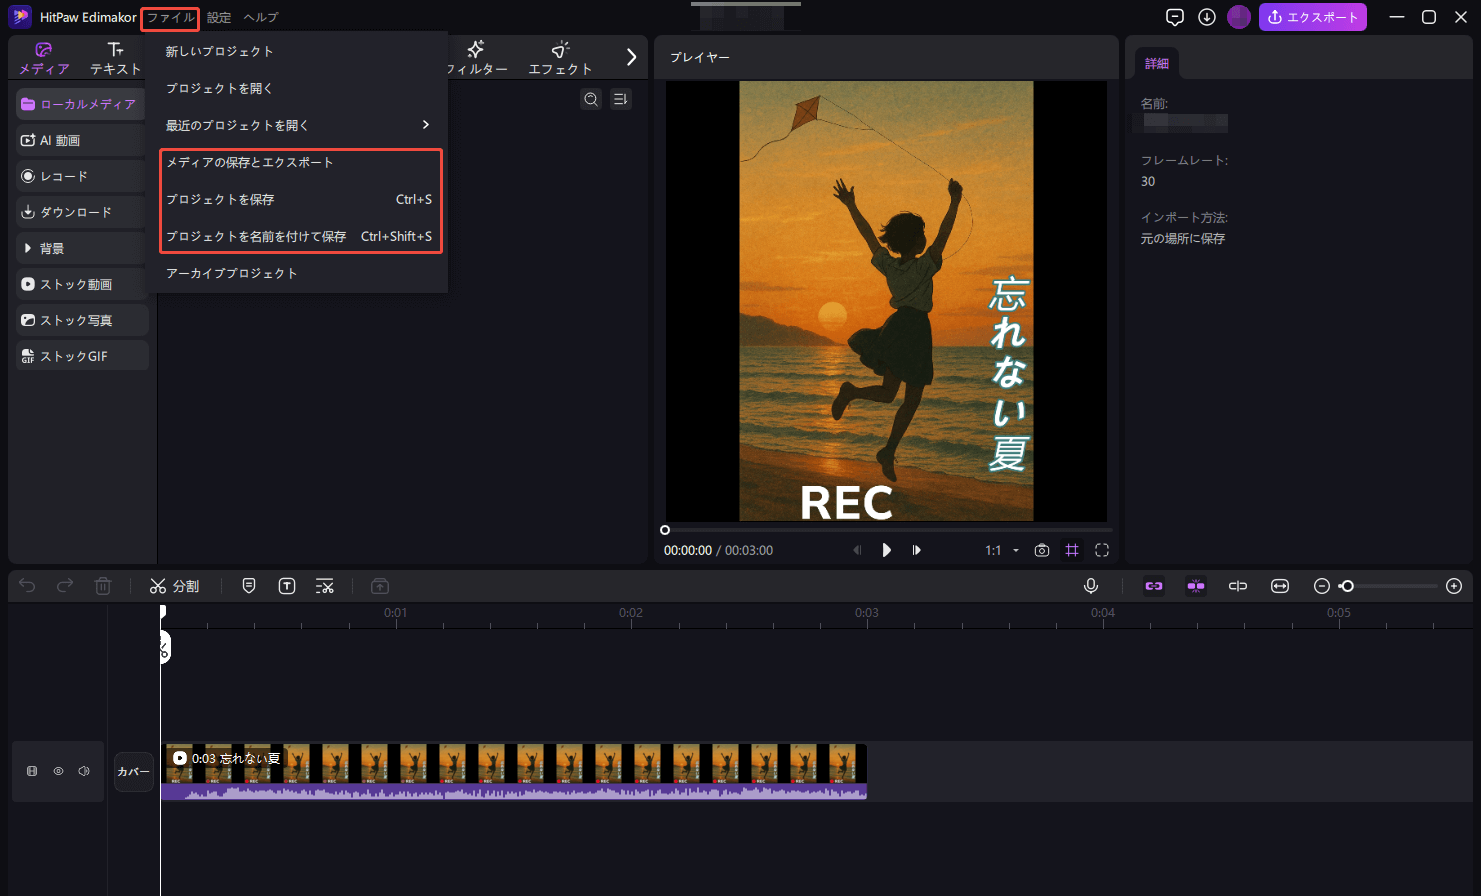Take a snapshot with the camera icon
Viewport: 1481px width, 896px height.
point(1042,550)
